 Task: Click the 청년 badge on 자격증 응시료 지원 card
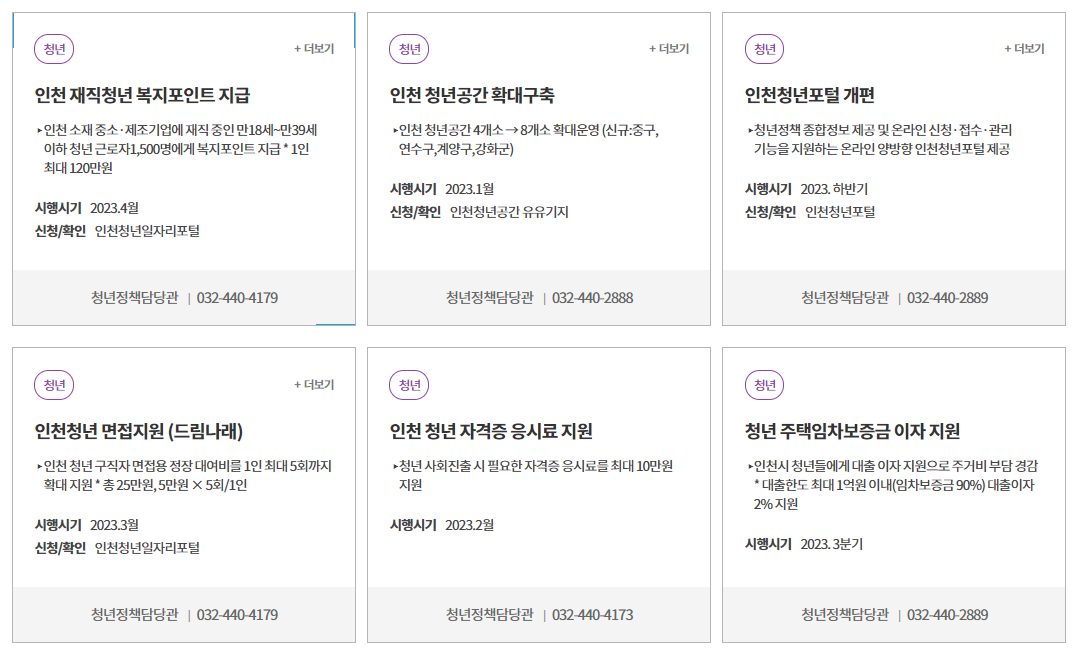pos(409,385)
